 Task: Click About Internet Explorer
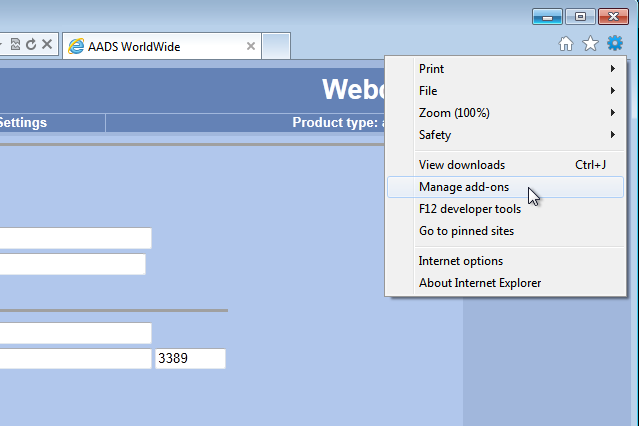[480, 283]
